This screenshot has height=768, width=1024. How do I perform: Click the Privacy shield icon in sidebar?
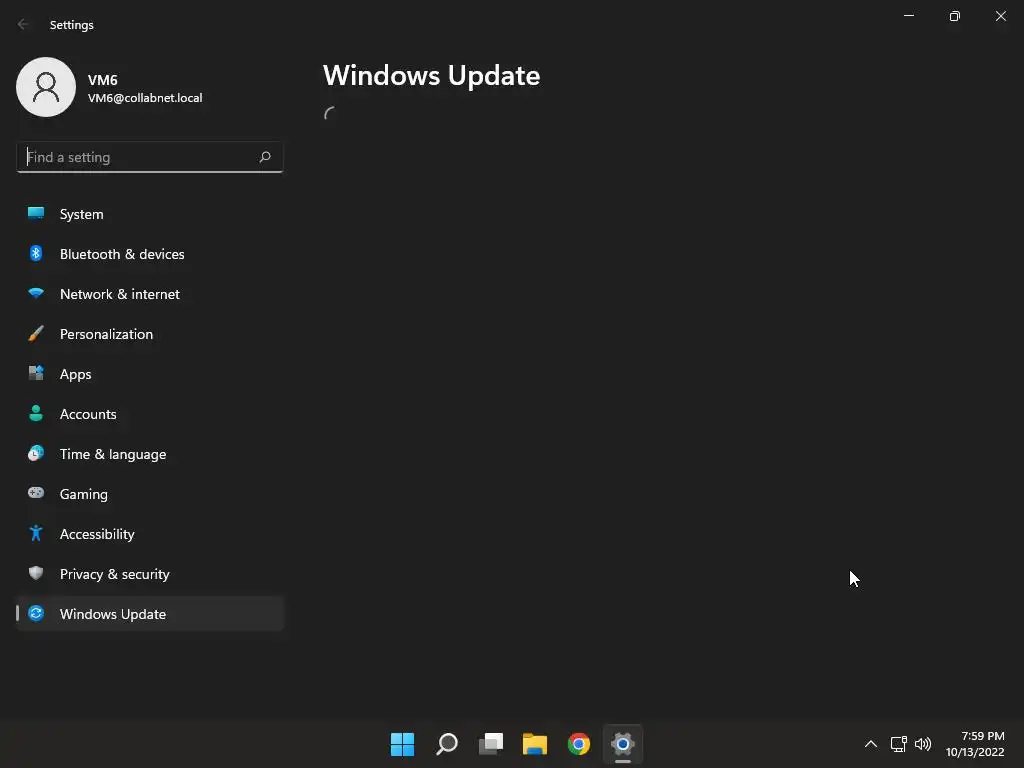click(x=36, y=573)
